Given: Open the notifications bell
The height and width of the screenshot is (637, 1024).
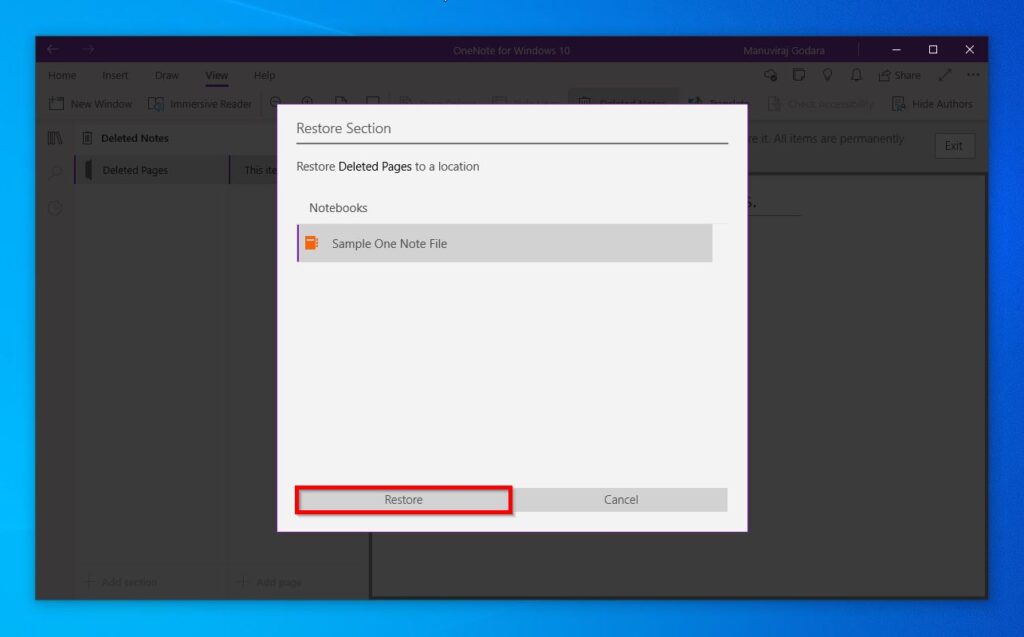Looking at the screenshot, I should (x=856, y=75).
